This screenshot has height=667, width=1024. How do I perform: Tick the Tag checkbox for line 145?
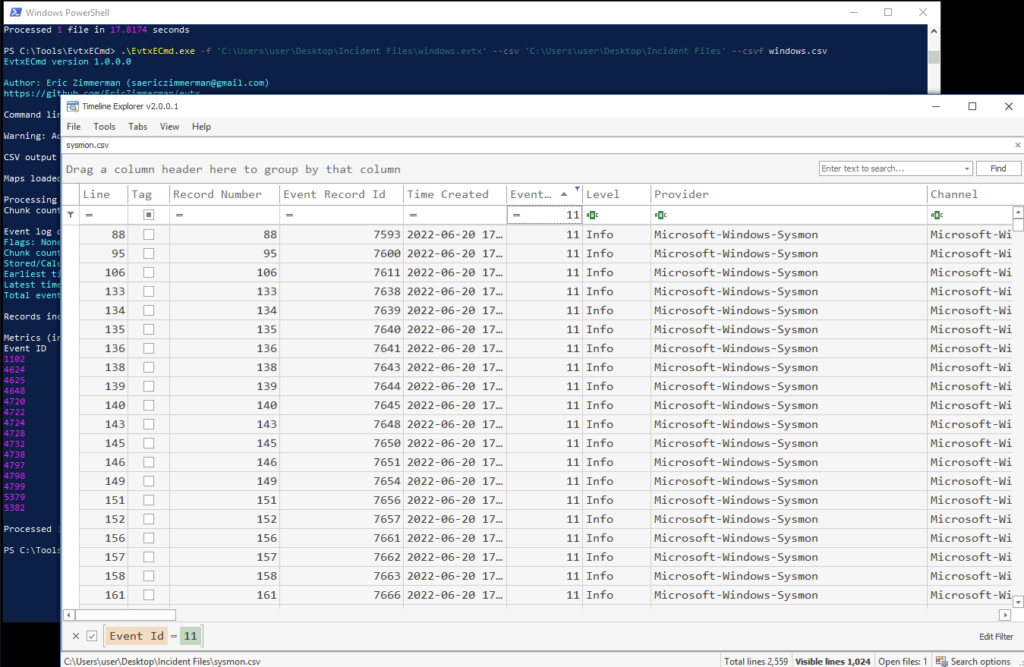coord(149,443)
